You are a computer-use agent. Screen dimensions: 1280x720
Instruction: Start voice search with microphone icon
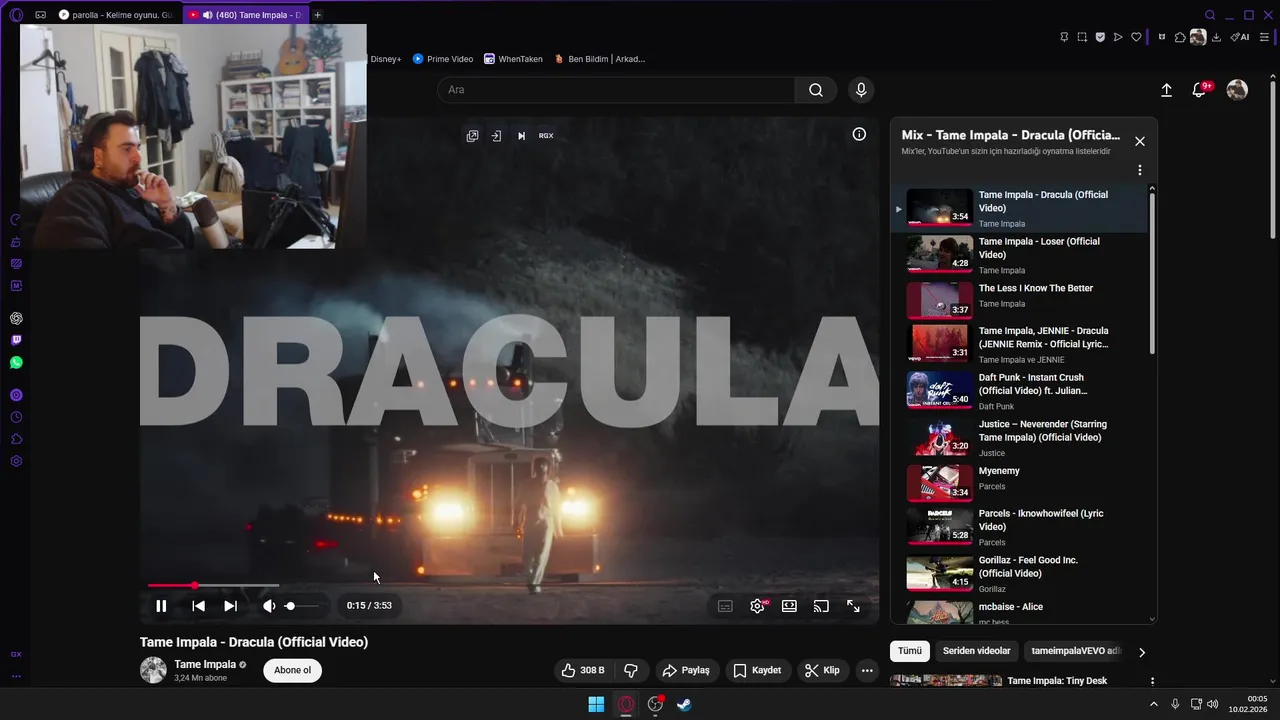[861, 90]
